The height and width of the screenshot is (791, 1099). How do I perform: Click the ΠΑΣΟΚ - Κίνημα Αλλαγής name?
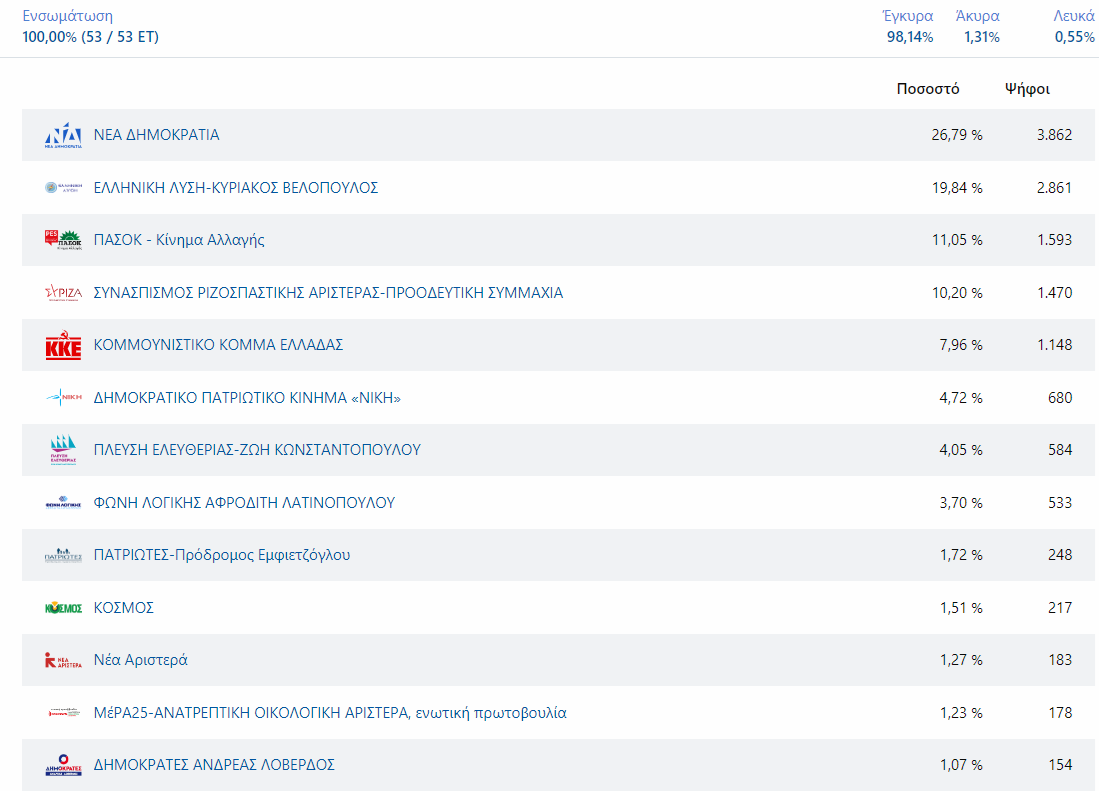(179, 240)
